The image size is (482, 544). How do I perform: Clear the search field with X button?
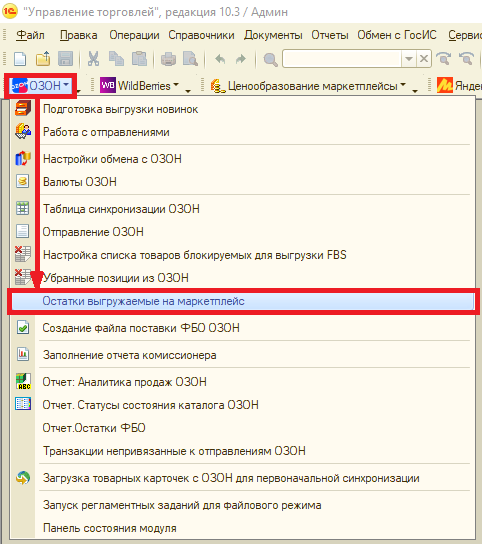pyautogui.click(x=424, y=59)
